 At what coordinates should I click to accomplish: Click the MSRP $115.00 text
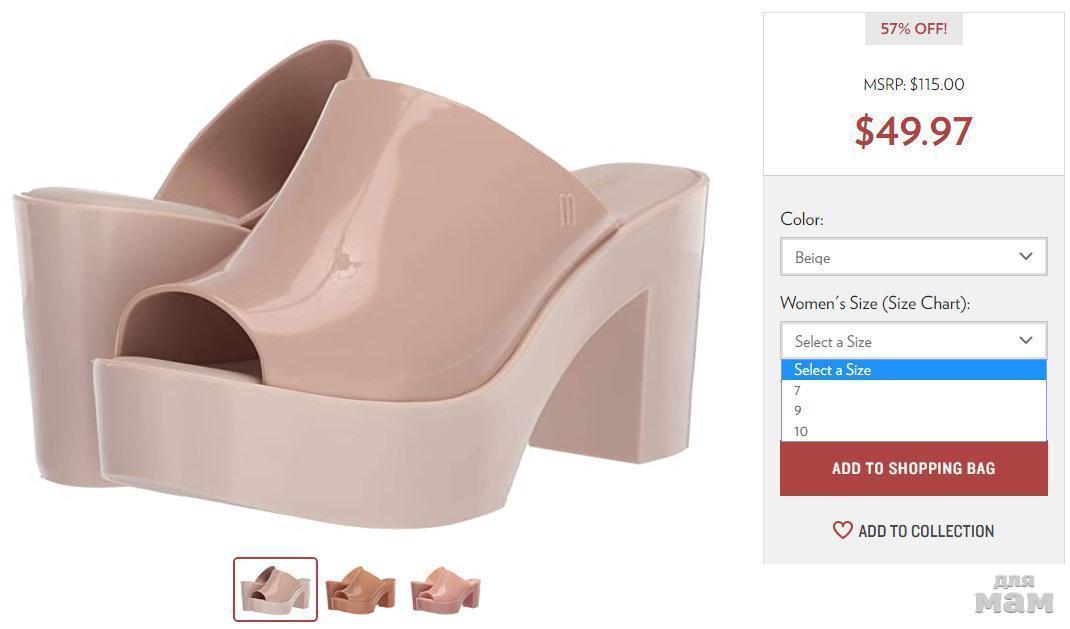coord(913,85)
